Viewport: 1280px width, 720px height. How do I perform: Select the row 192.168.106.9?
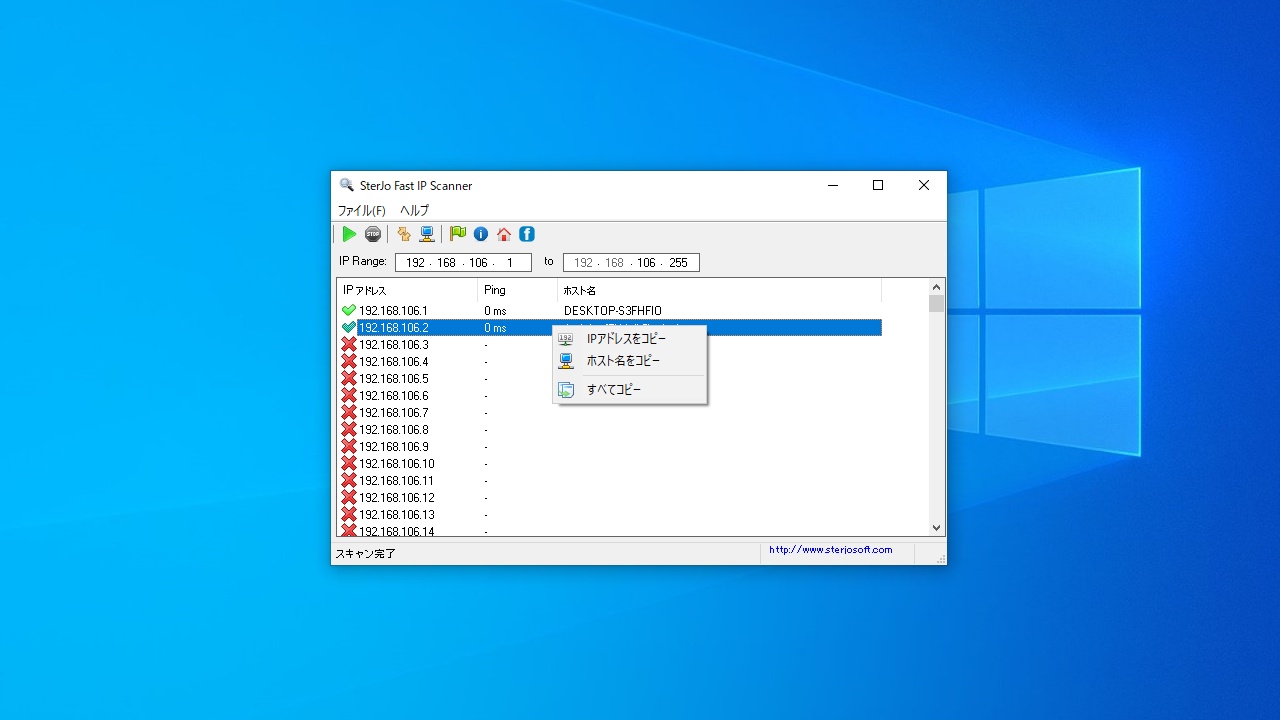point(610,446)
